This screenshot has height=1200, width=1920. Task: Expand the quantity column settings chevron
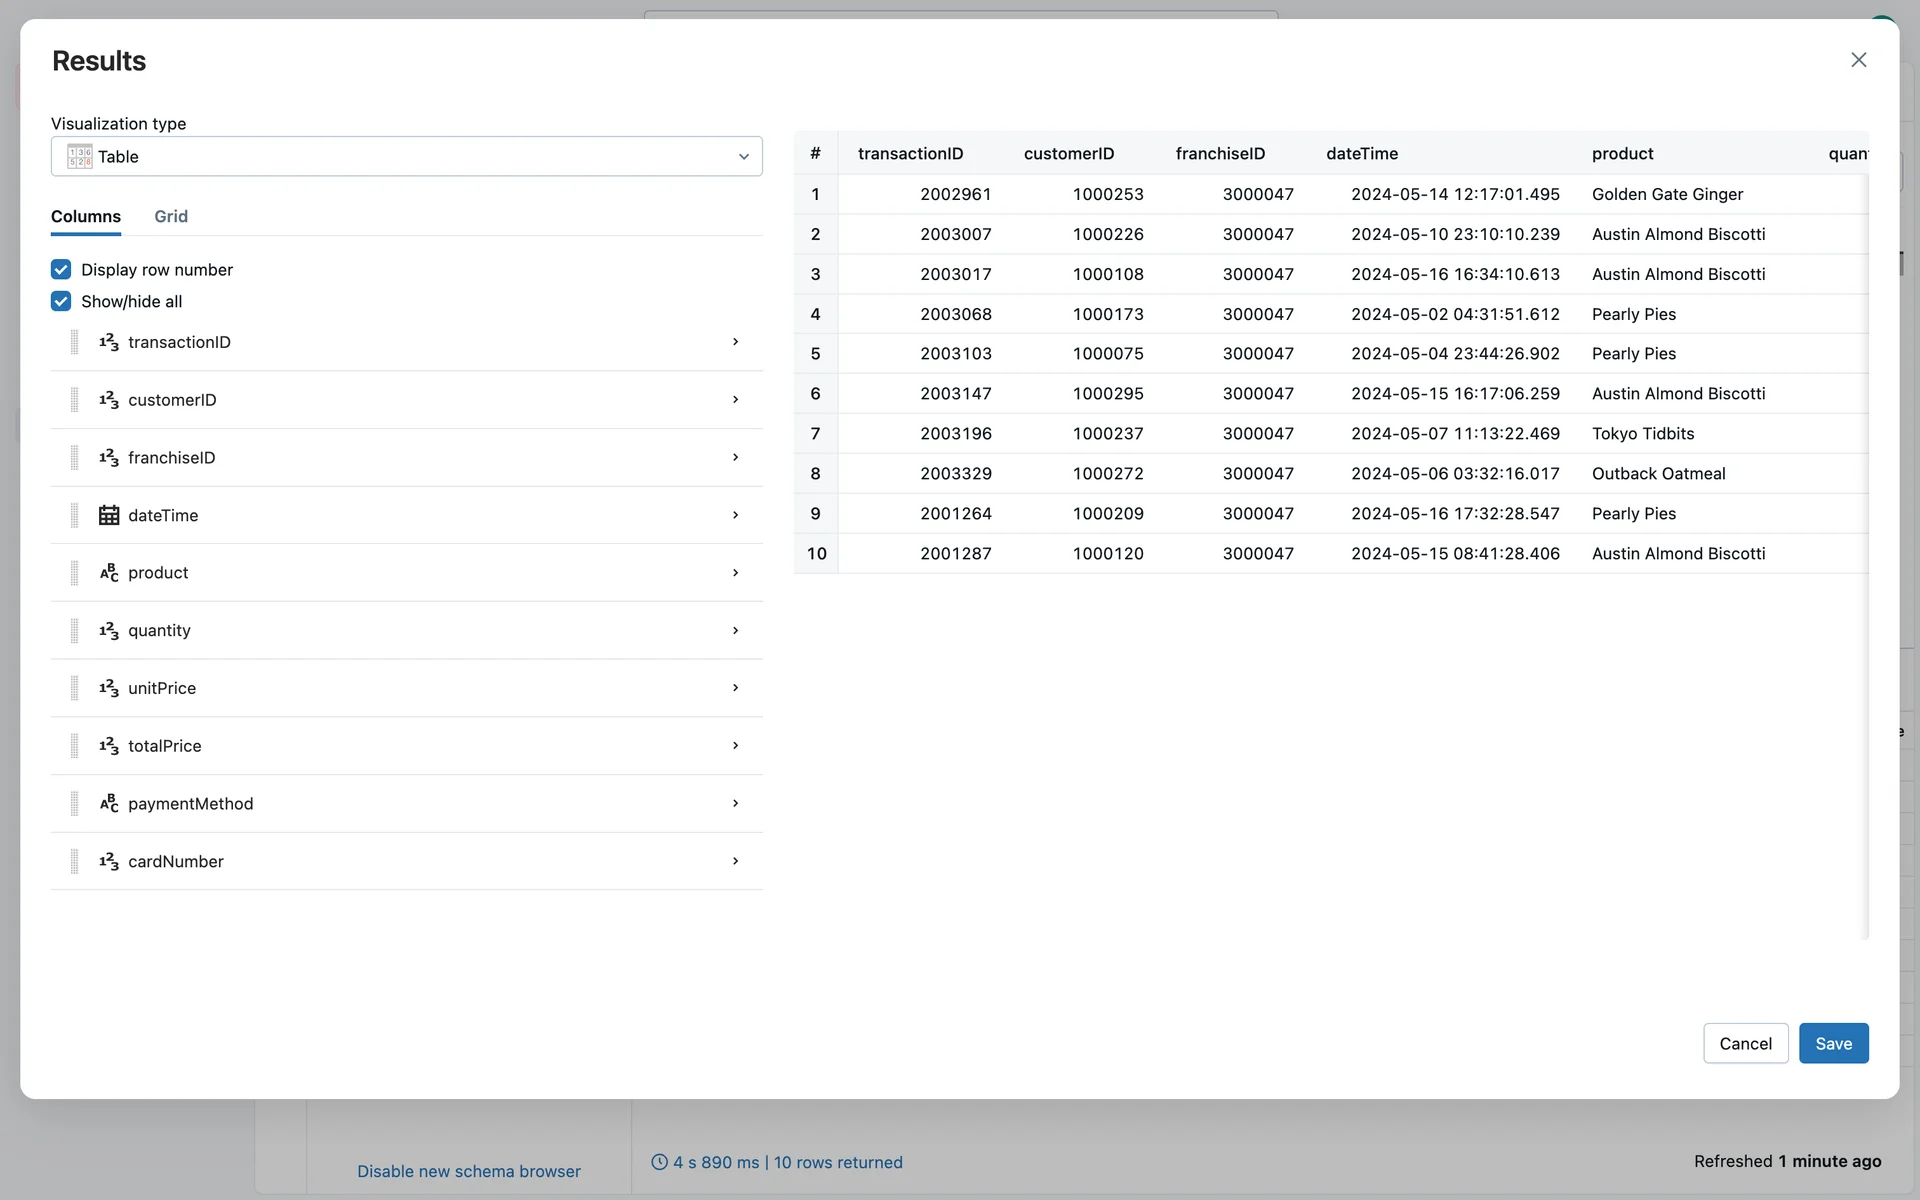(735, 630)
